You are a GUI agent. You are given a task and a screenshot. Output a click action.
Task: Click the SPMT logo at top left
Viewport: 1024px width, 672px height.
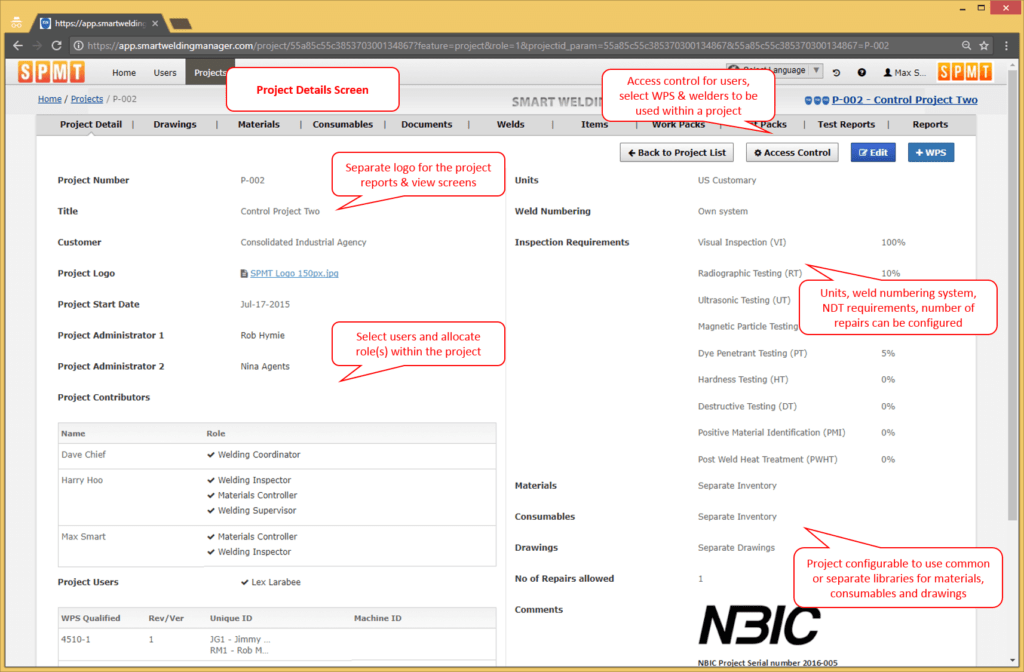coord(52,72)
